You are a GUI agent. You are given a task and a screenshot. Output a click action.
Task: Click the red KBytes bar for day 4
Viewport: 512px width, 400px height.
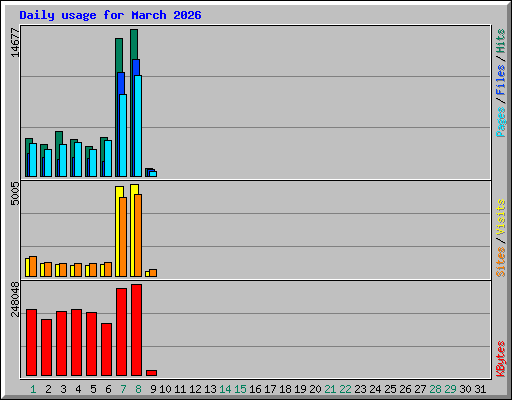click(x=76, y=343)
